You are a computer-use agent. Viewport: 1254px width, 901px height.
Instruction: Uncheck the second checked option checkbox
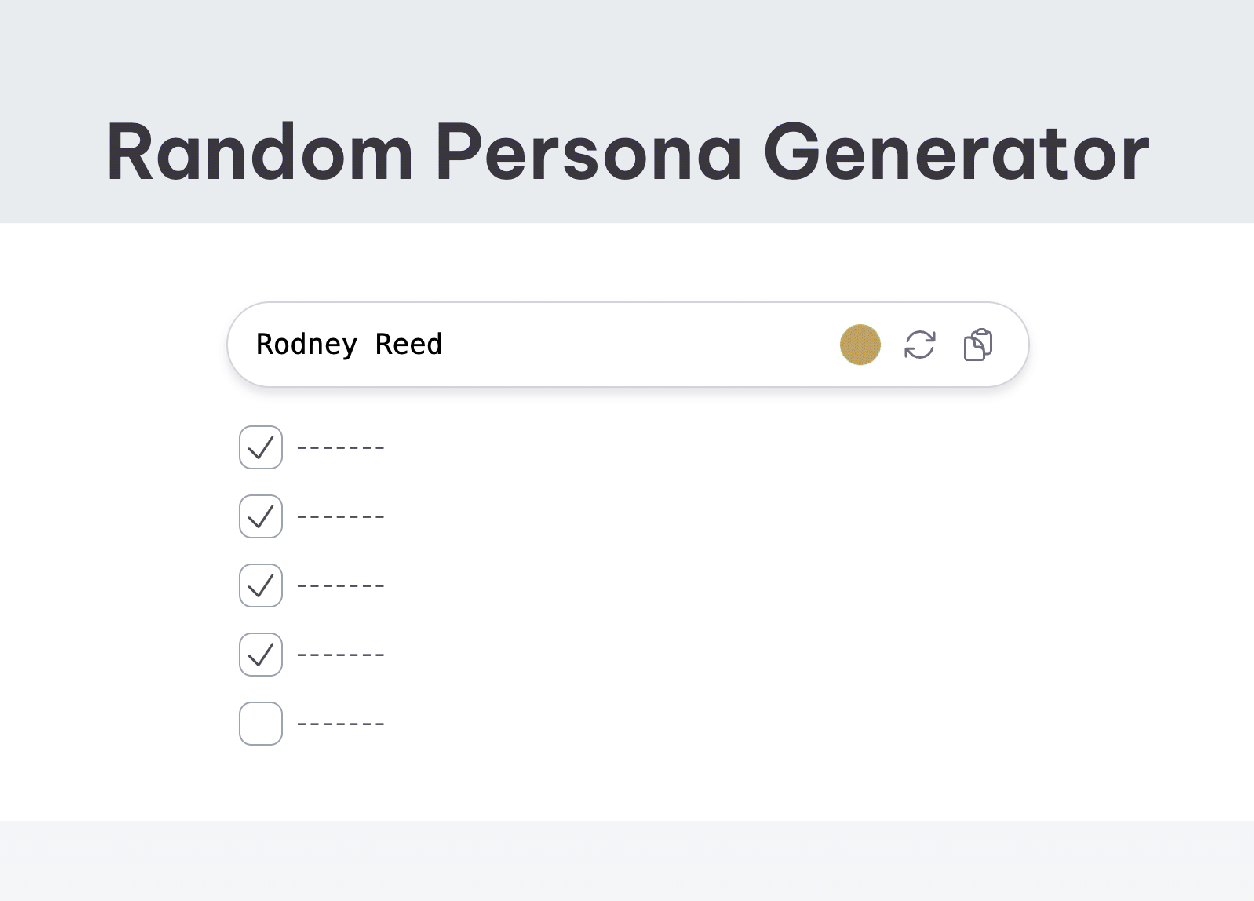tap(261, 516)
